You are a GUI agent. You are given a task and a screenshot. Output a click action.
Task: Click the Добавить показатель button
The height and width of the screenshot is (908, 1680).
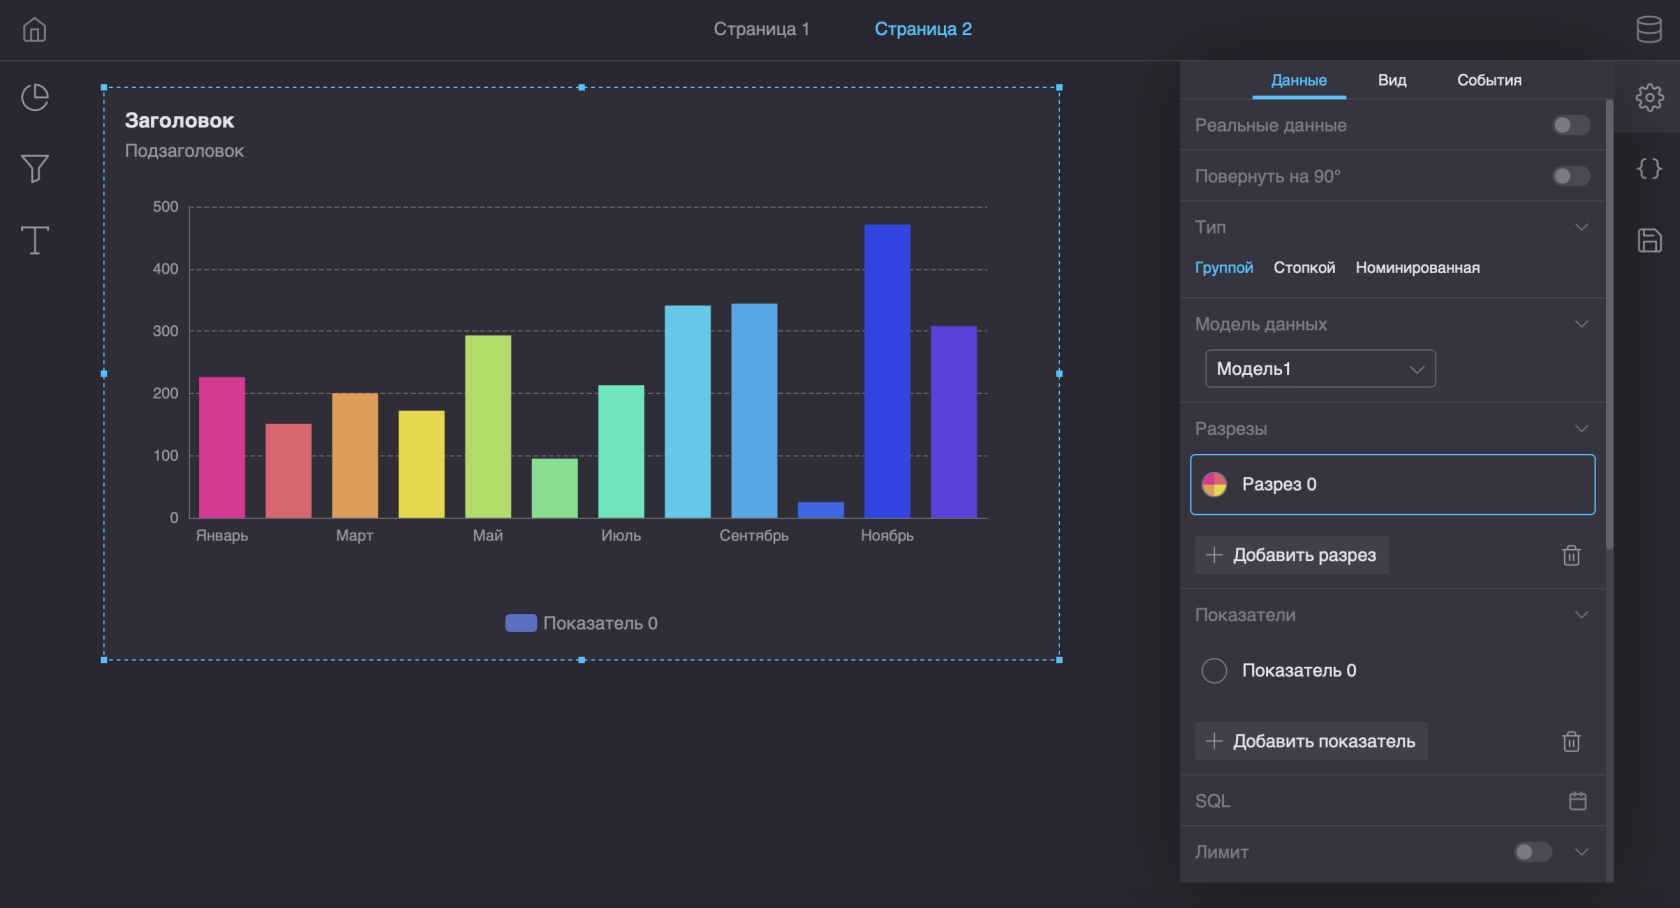pos(1311,741)
